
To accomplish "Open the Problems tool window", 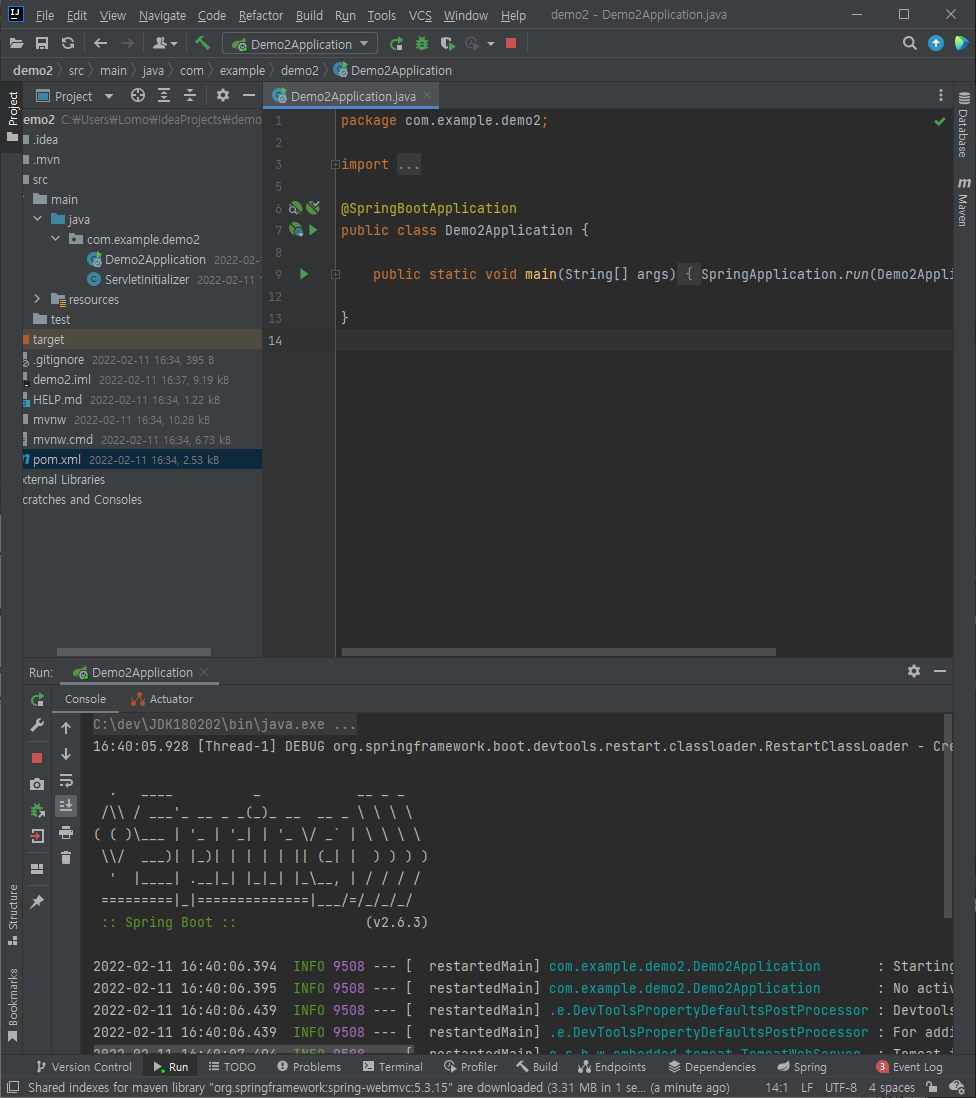I will pos(309,1066).
